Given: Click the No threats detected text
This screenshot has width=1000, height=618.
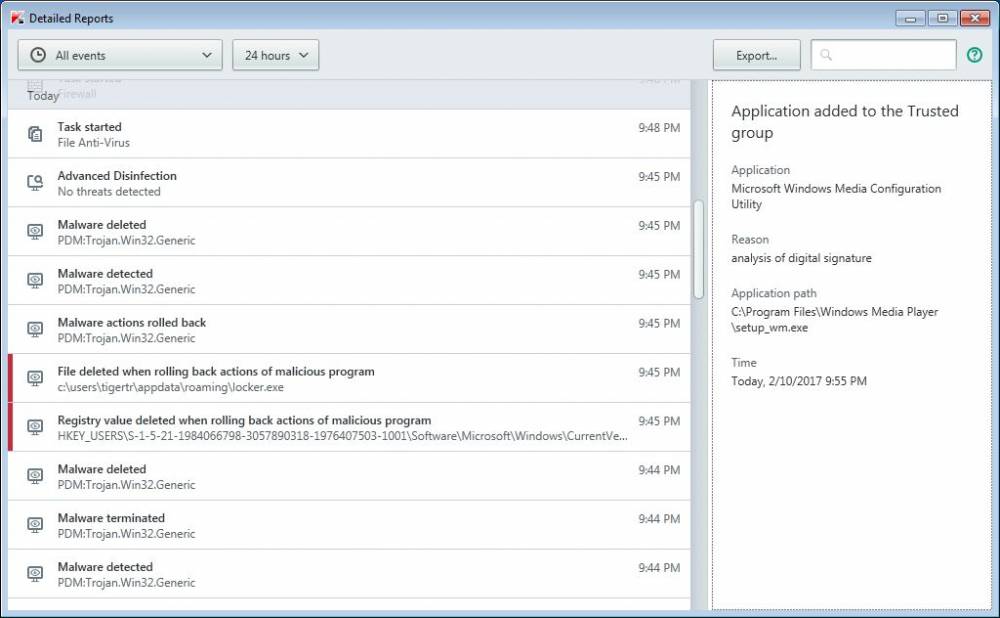Looking at the screenshot, I should (109, 191).
